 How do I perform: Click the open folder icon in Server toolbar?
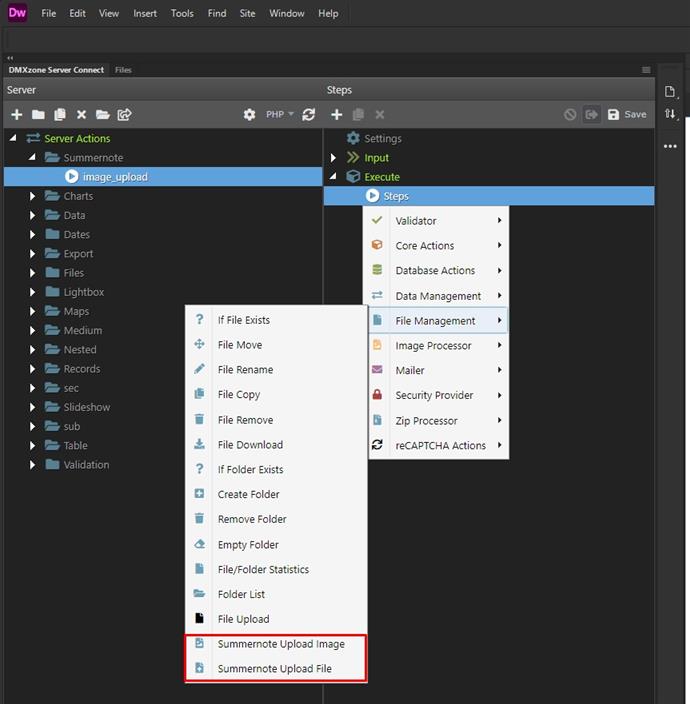[103, 114]
